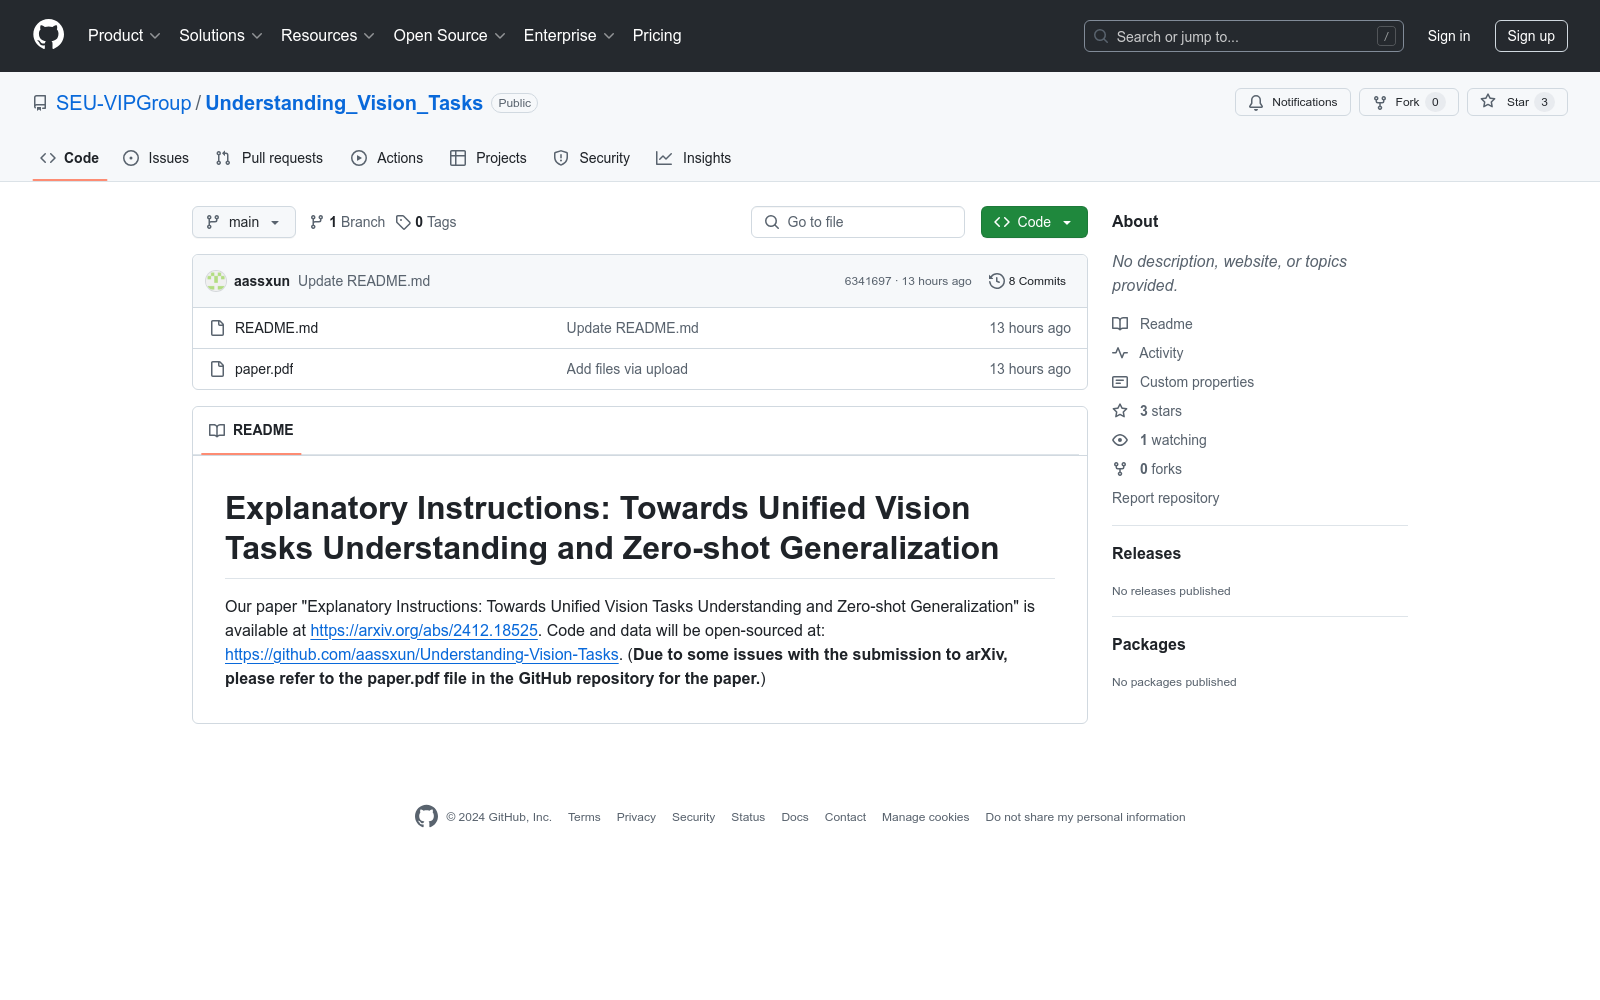This screenshot has height=1000, width=1600.
Task: View the 0 forks link
Action: coord(1147,469)
